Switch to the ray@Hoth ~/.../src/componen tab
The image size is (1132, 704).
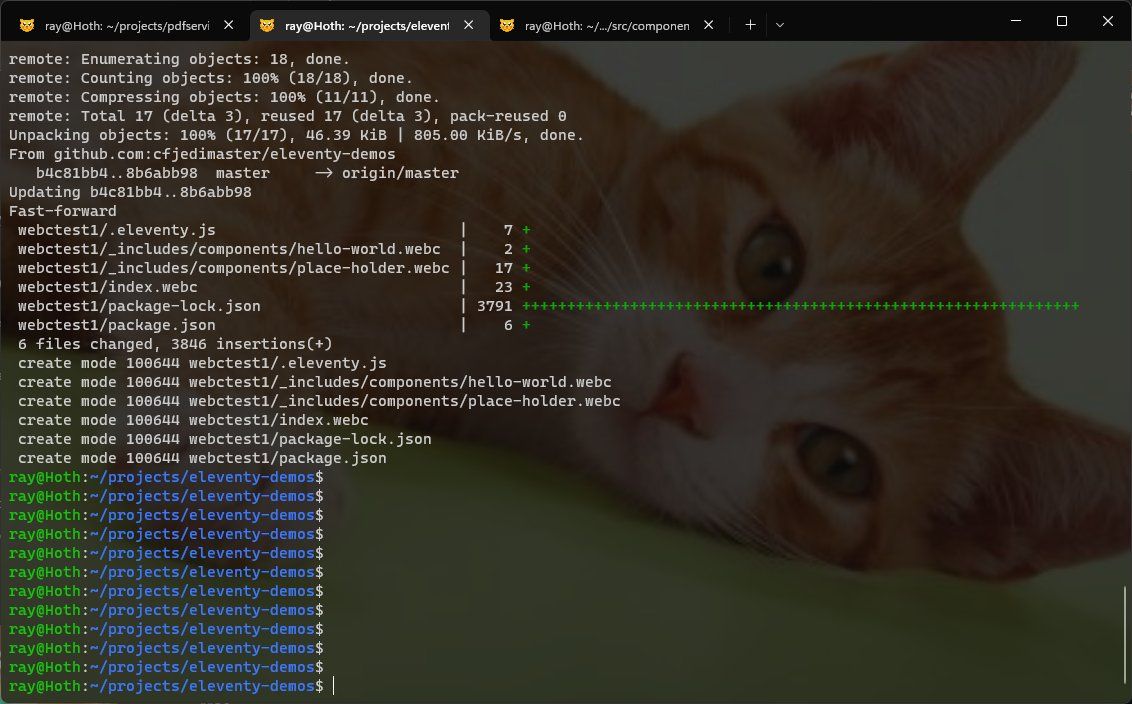(608, 25)
